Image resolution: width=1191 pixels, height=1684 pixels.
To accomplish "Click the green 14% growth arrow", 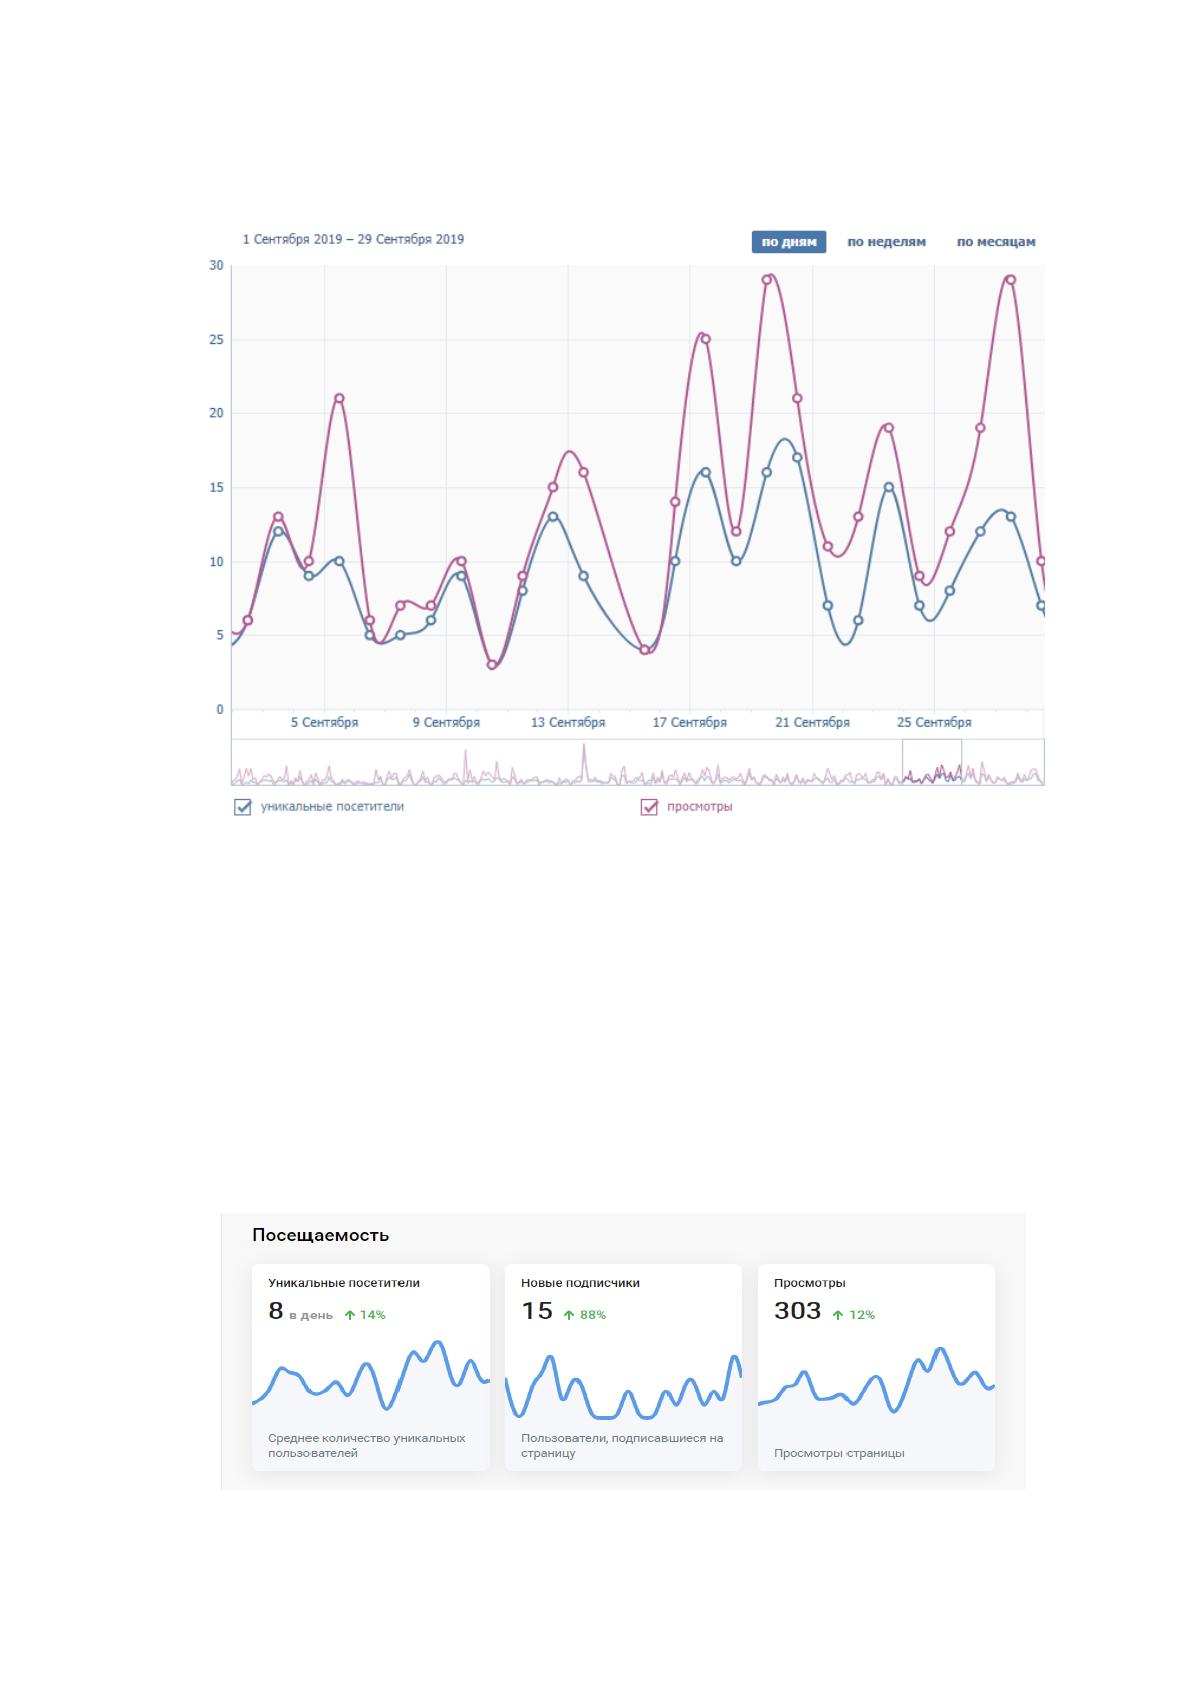I will [350, 1315].
